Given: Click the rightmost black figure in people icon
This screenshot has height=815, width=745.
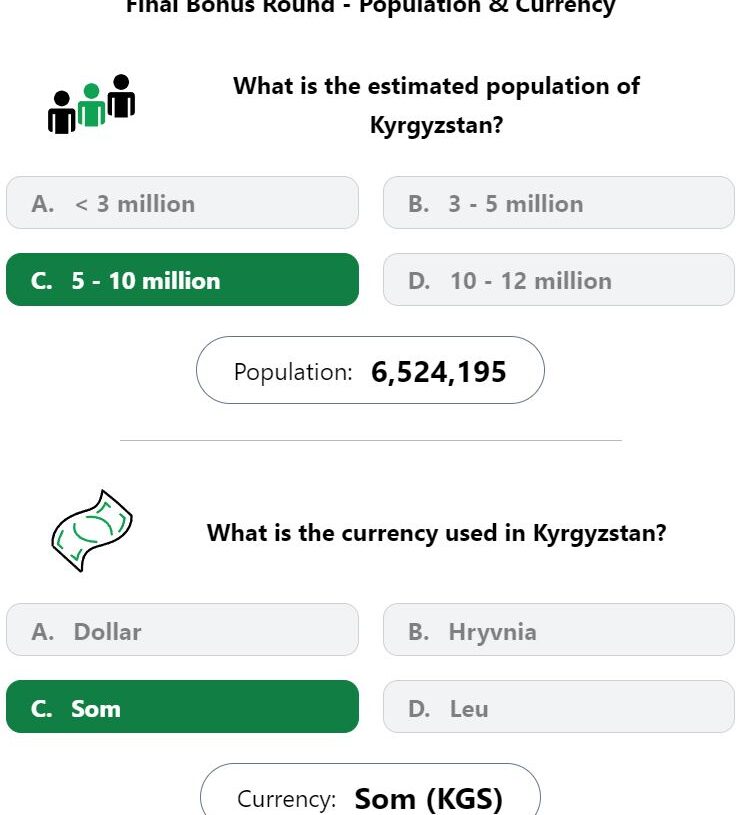Looking at the screenshot, I should click(x=121, y=96).
